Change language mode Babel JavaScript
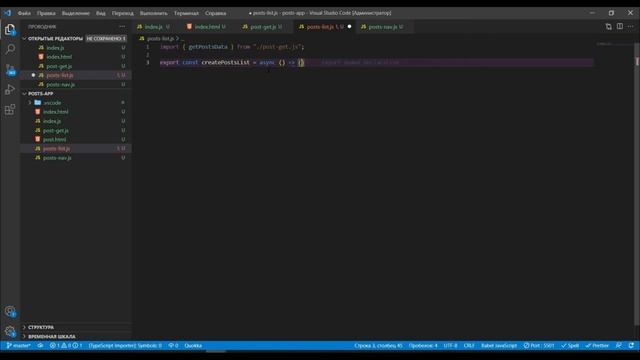Viewport: 640px width, 360px height. coord(499,346)
